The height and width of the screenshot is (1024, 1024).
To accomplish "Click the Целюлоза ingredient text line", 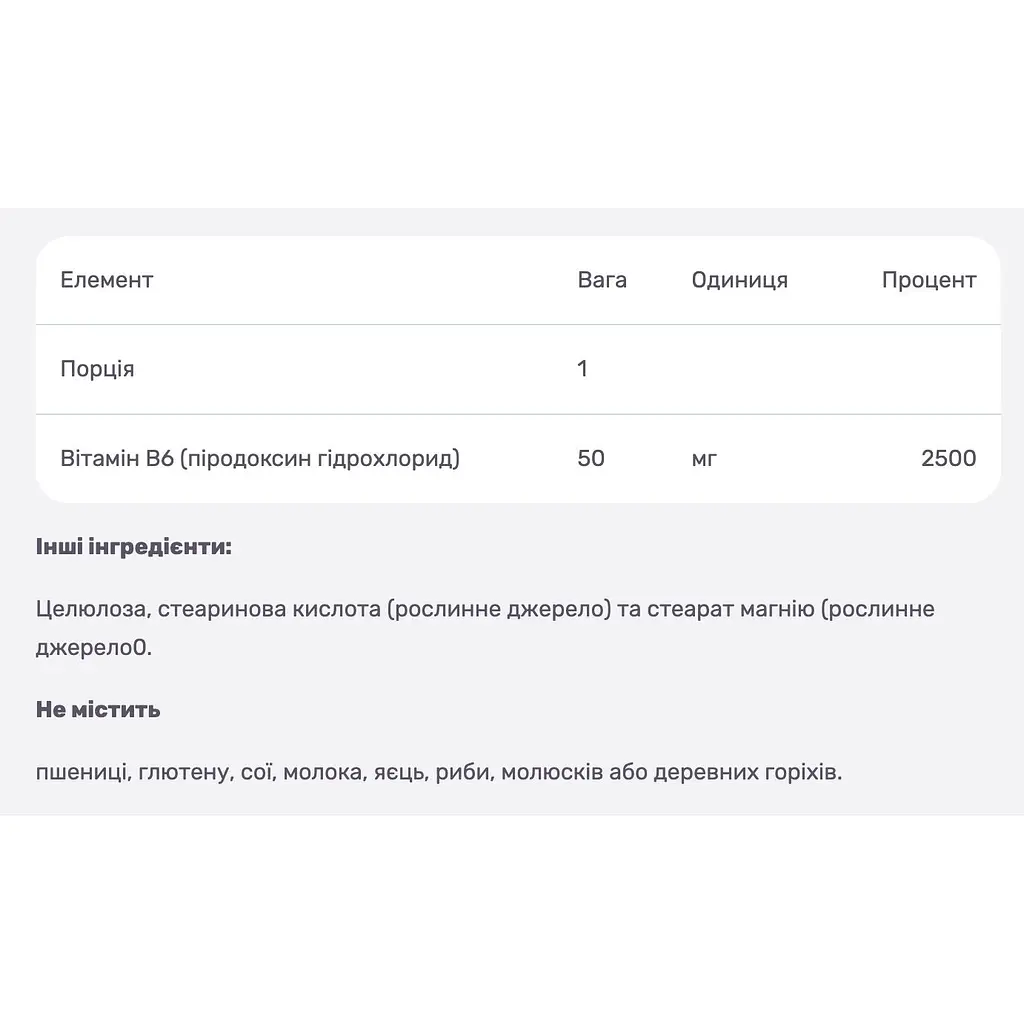I will [x=485, y=609].
